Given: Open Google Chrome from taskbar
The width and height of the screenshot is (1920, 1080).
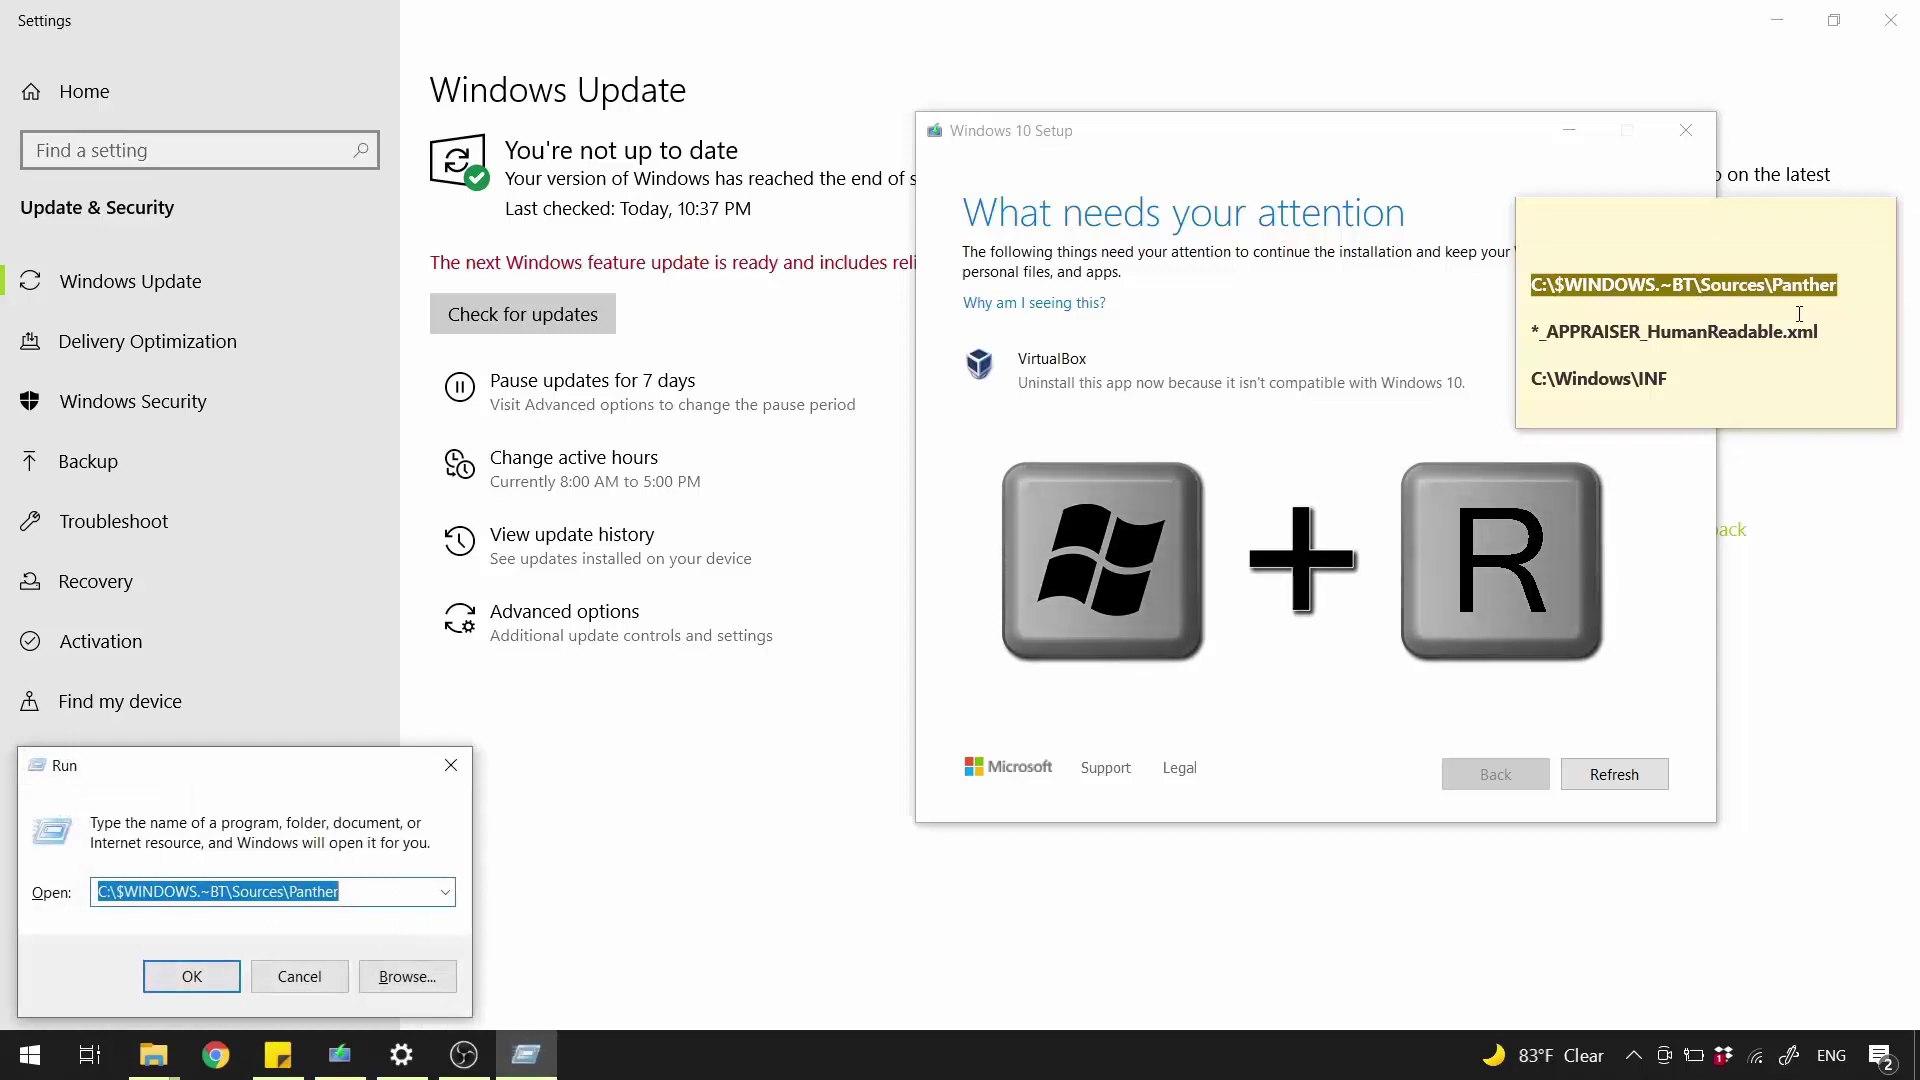Looking at the screenshot, I should [x=215, y=1055].
